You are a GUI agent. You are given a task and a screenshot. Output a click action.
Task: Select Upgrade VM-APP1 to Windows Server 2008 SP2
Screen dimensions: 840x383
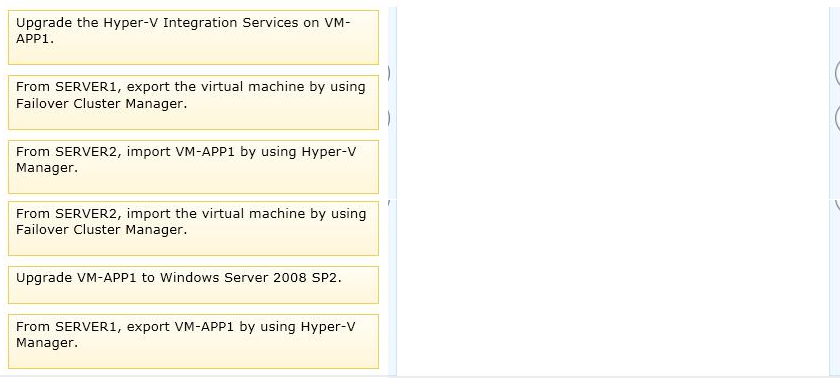(193, 285)
